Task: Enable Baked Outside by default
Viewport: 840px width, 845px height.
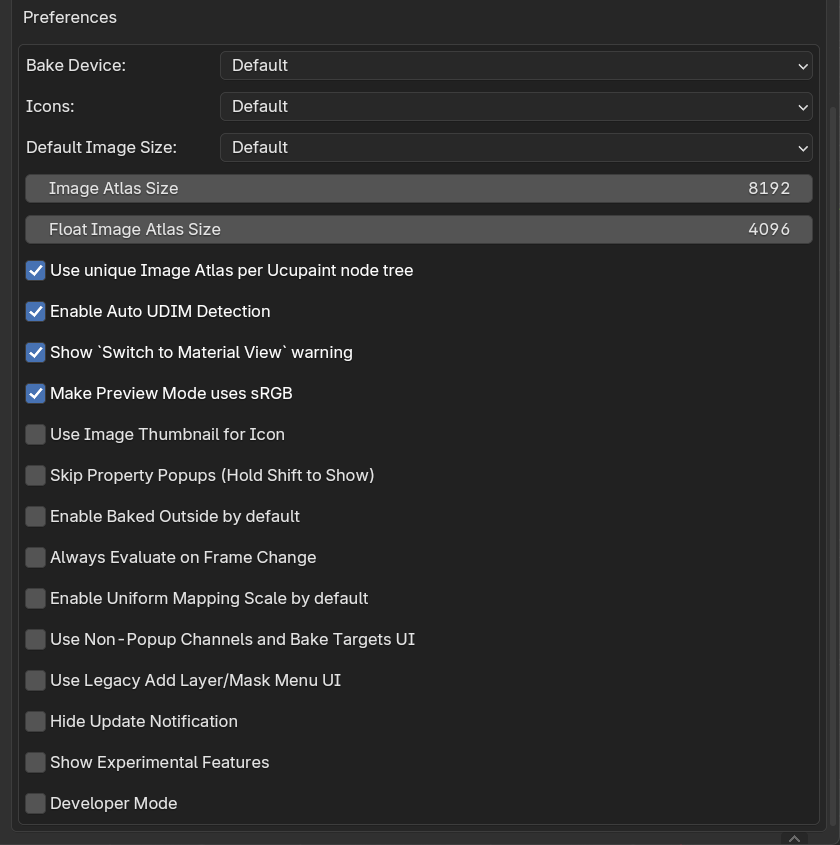Action: click(36, 516)
